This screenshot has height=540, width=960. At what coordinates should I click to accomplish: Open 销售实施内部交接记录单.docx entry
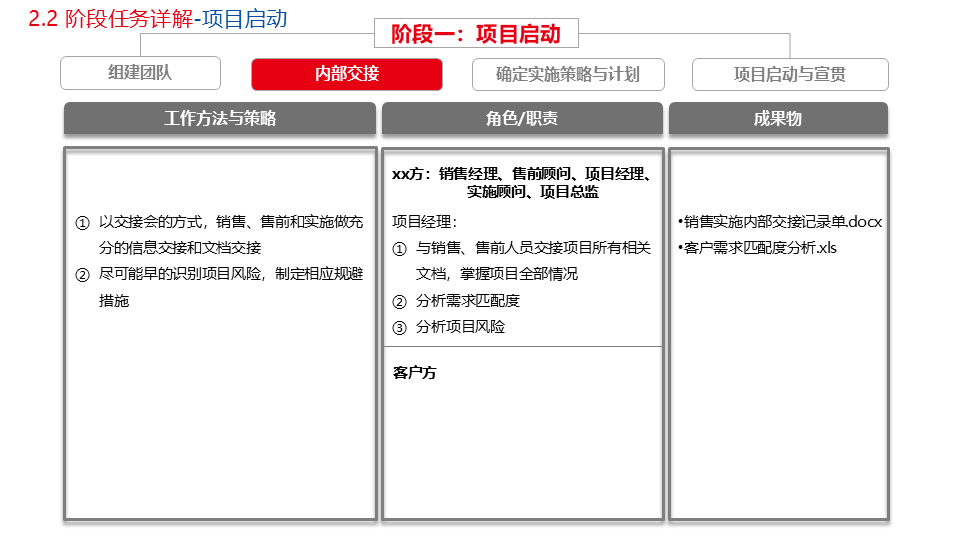(x=780, y=222)
